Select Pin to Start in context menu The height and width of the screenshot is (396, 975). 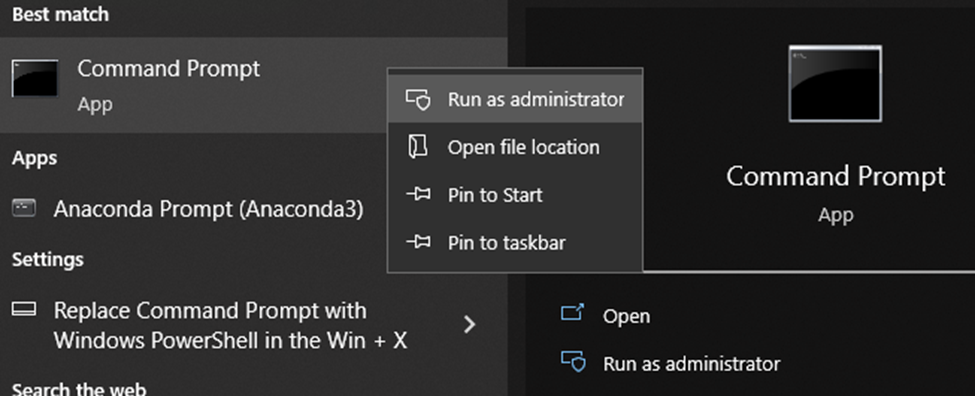click(x=515, y=195)
